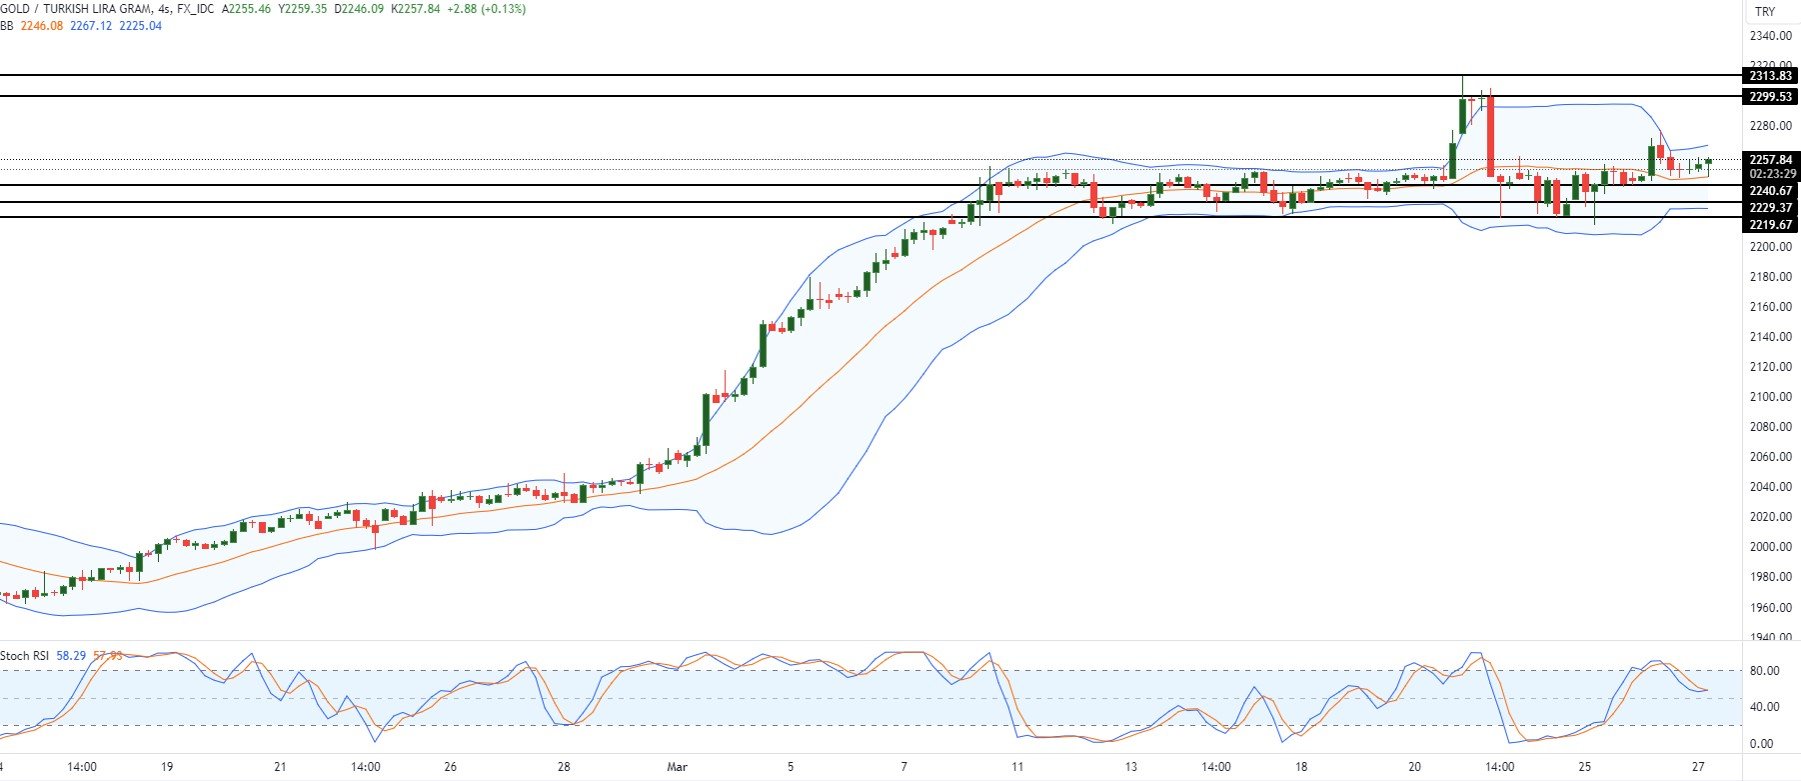
Task: Click the GOLD / TURKISH LIRA GRAM symbol title
Action: (77, 9)
